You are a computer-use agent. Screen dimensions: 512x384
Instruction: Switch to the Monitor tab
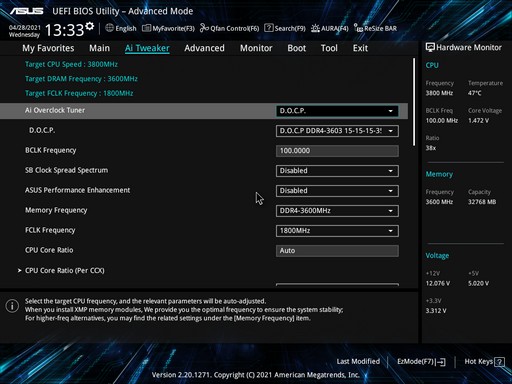[256, 48]
